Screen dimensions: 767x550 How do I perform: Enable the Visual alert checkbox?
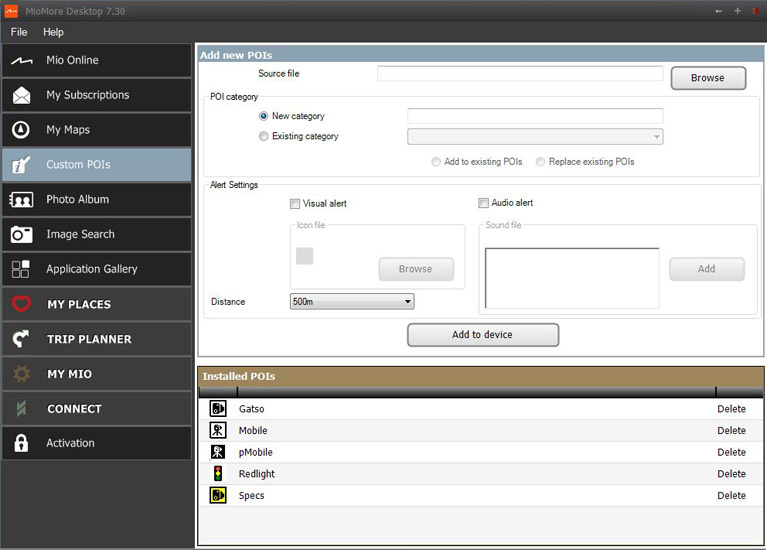(294, 204)
